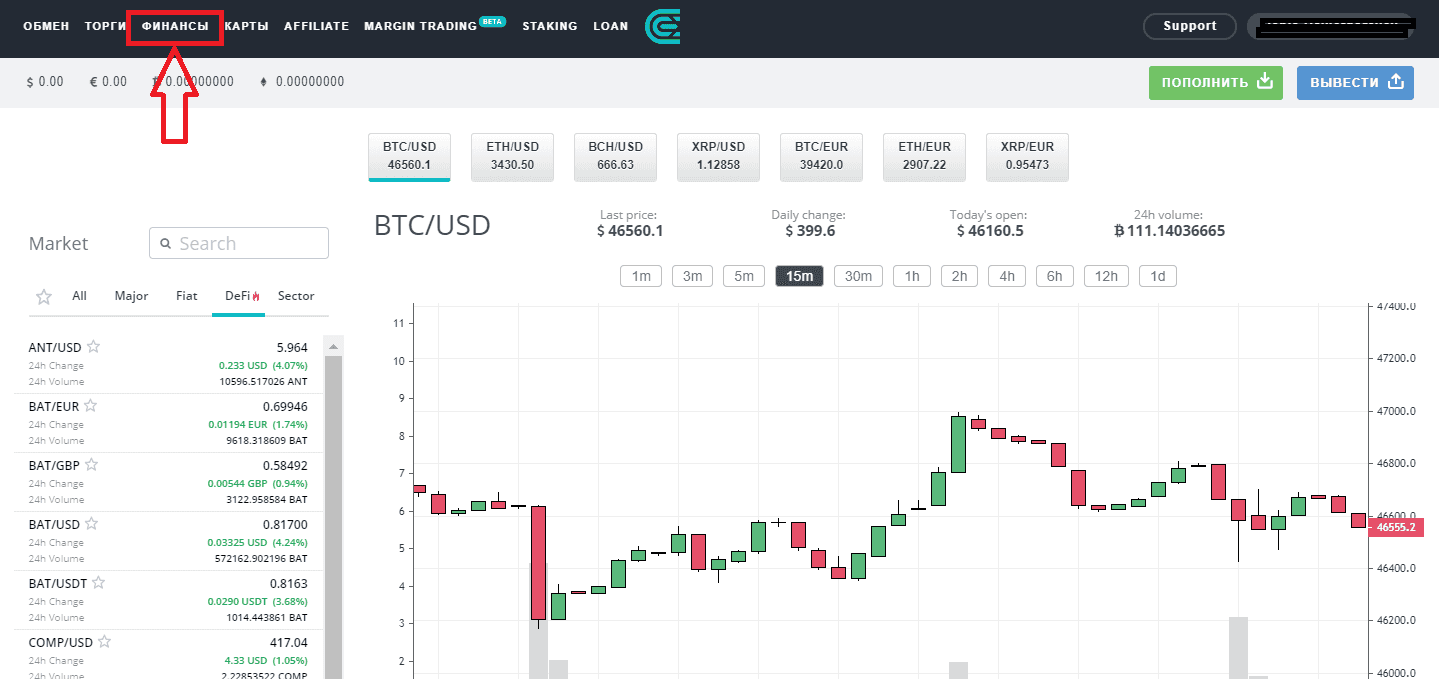Show favorites star tab in Market
The height and width of the screenshot is (679, 1439).
pyautogui.click(x=44, y=296)
